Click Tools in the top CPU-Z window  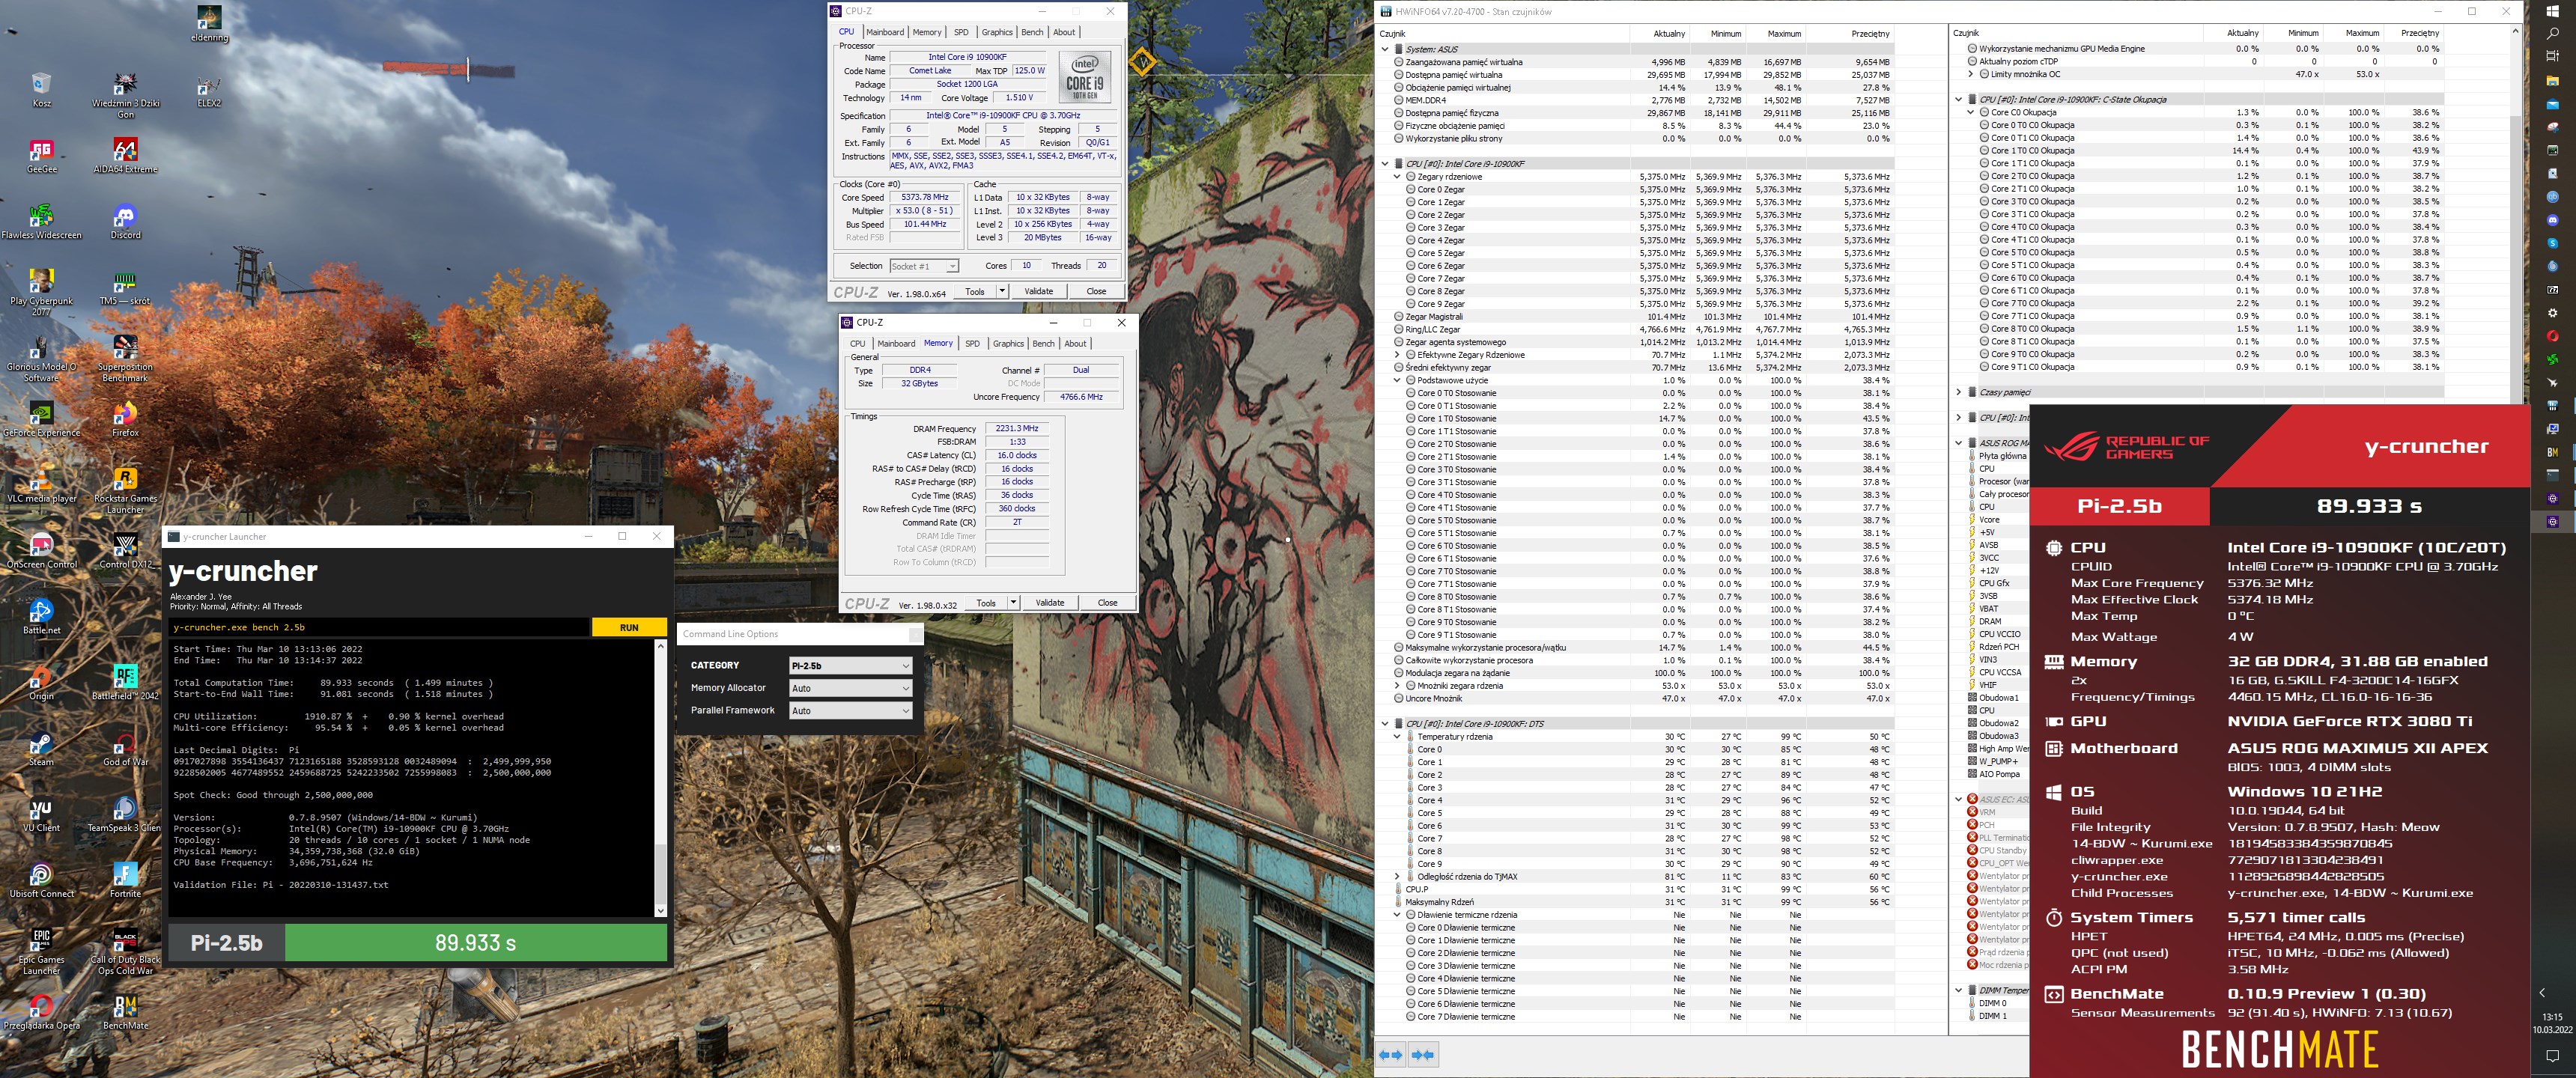[975, 292]
